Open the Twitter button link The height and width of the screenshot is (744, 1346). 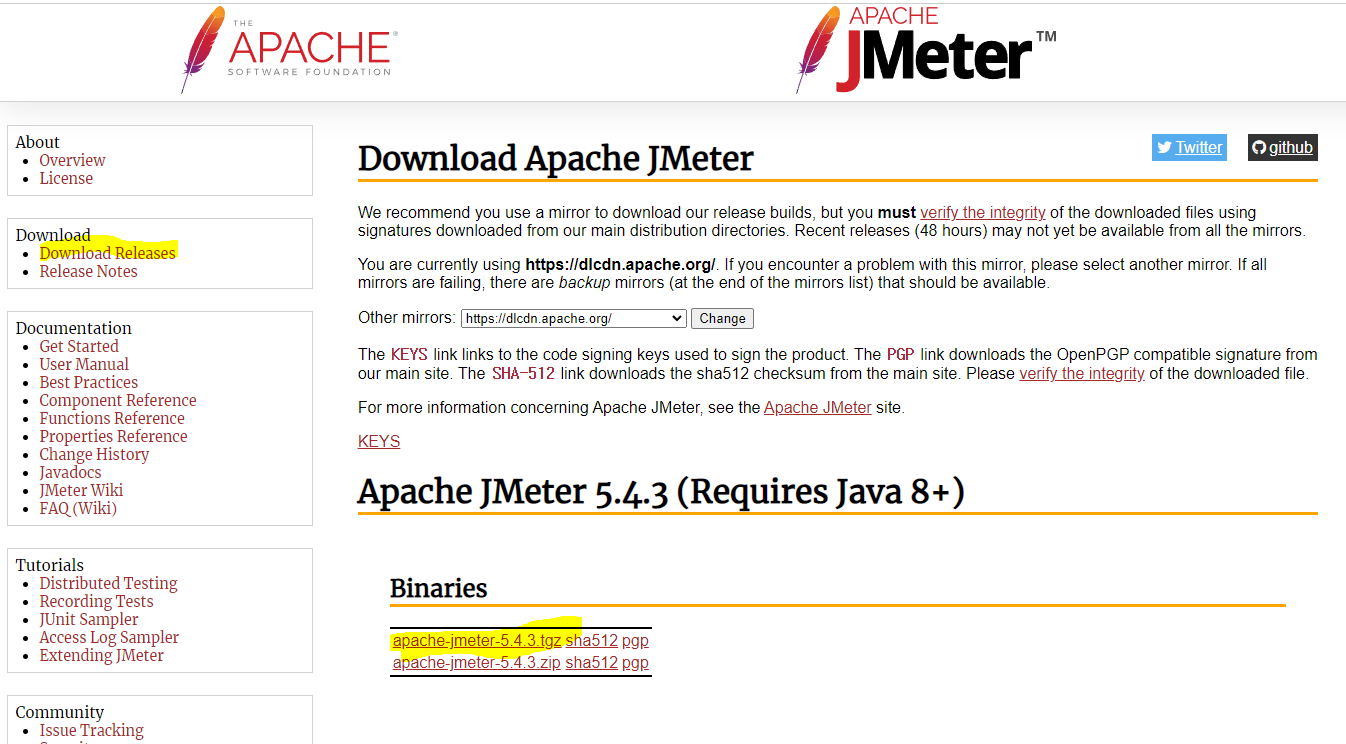pyautogui.click(x=1188, y=147)
